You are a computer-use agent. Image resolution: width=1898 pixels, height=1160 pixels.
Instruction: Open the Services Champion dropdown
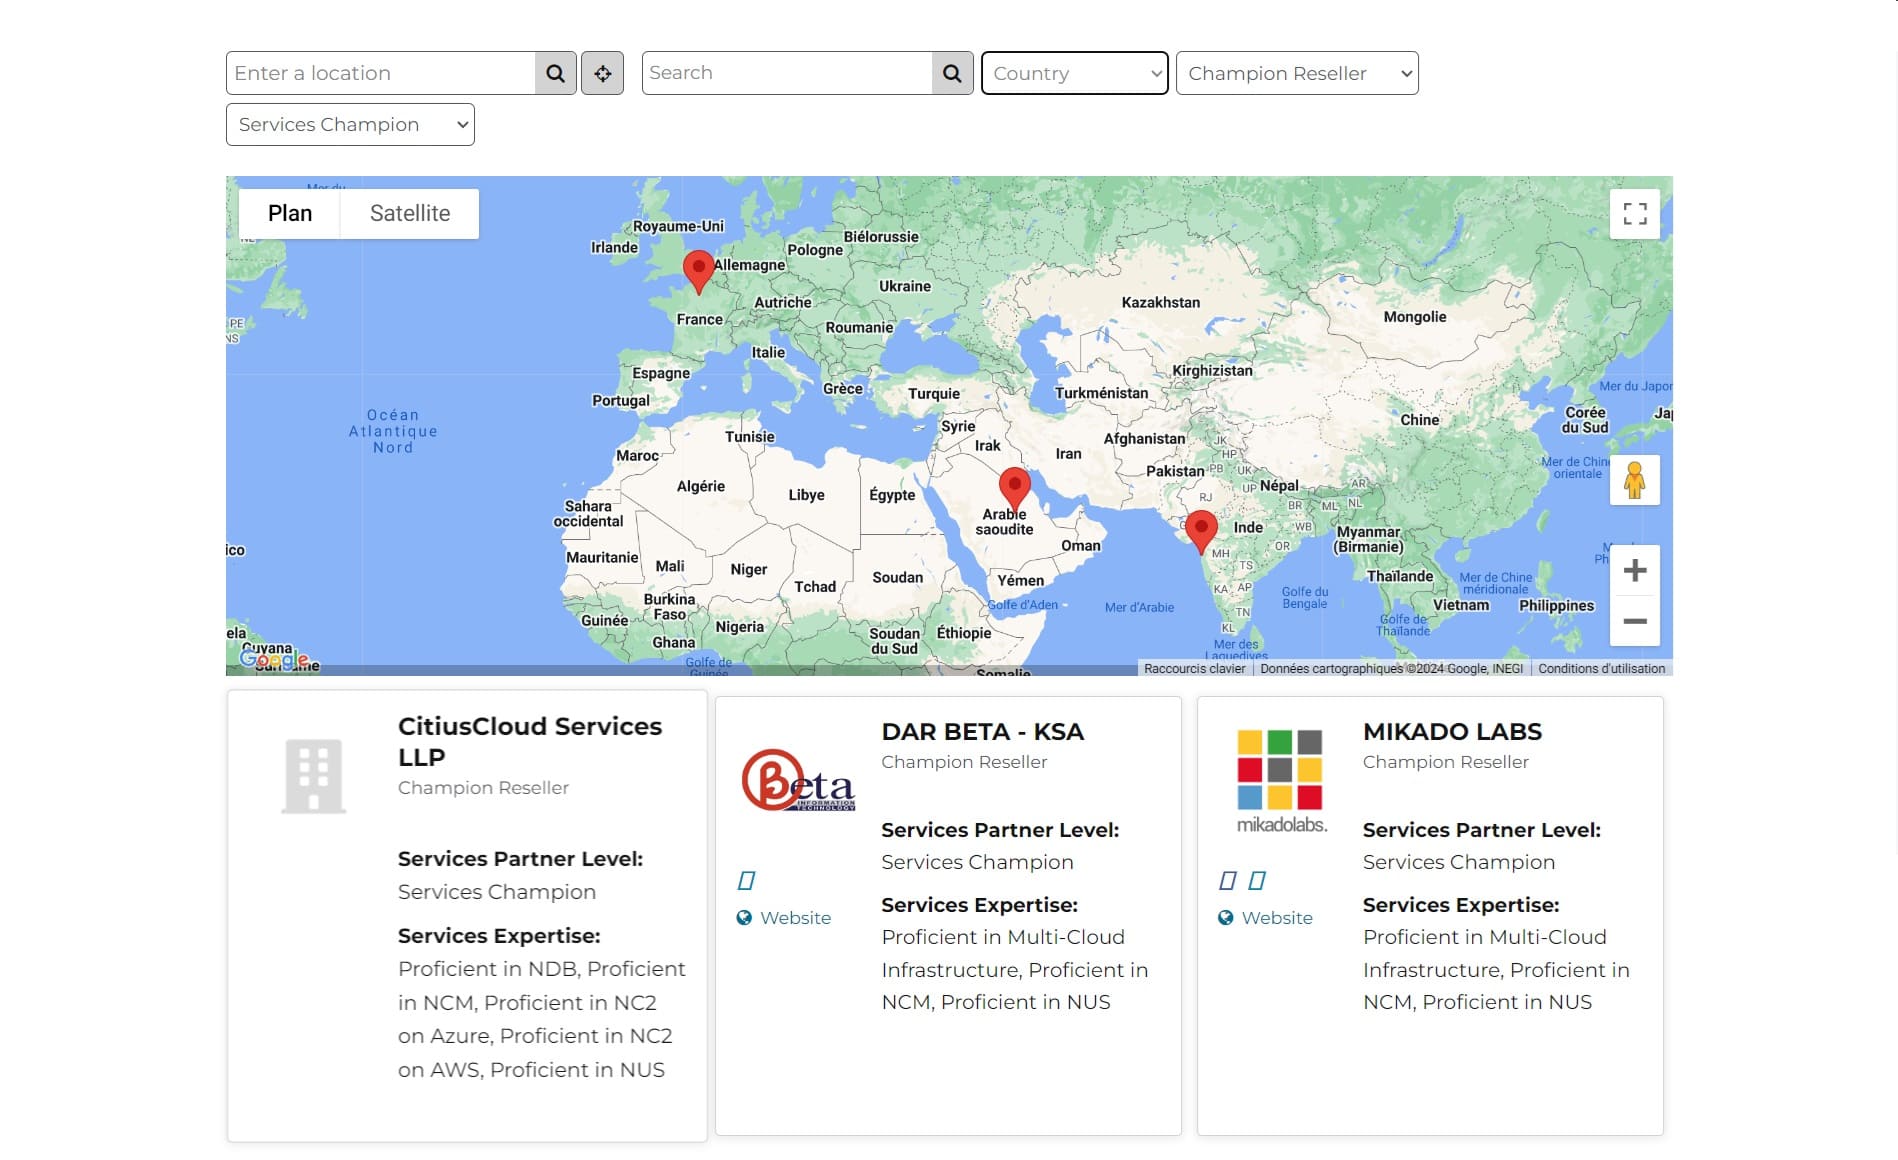tap(350, 124)
